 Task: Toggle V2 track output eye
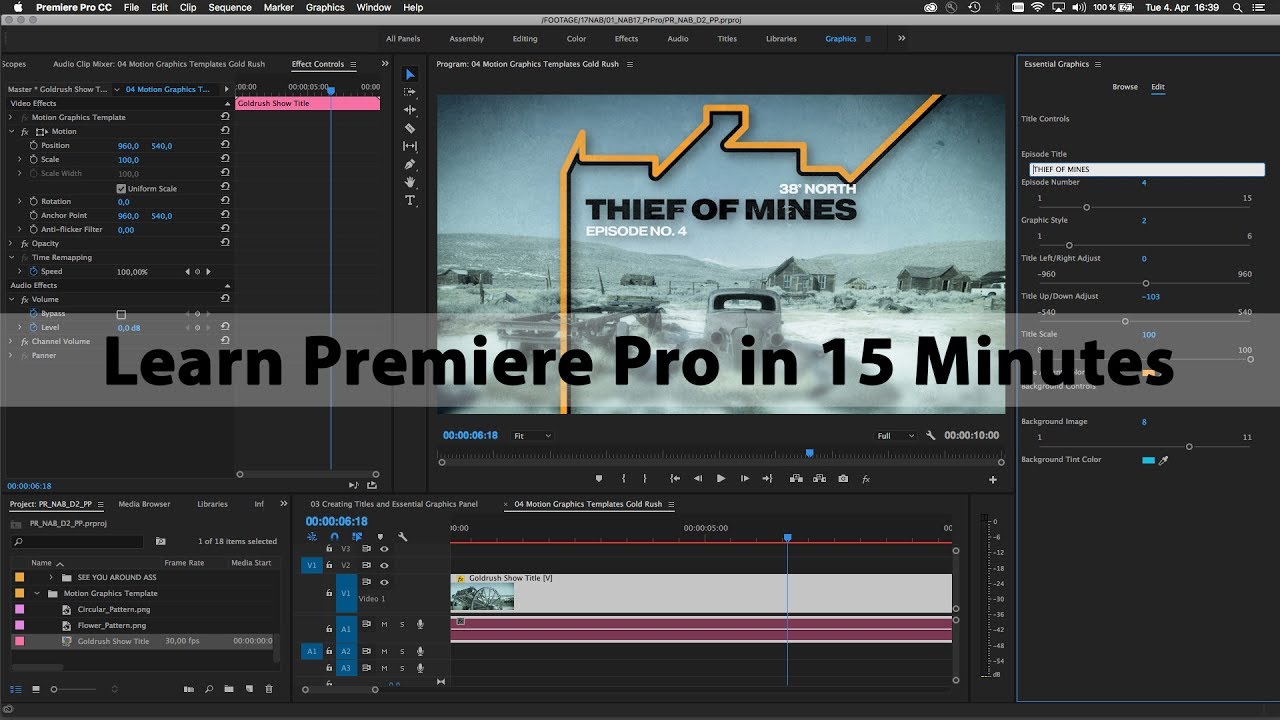click(384, 565)
